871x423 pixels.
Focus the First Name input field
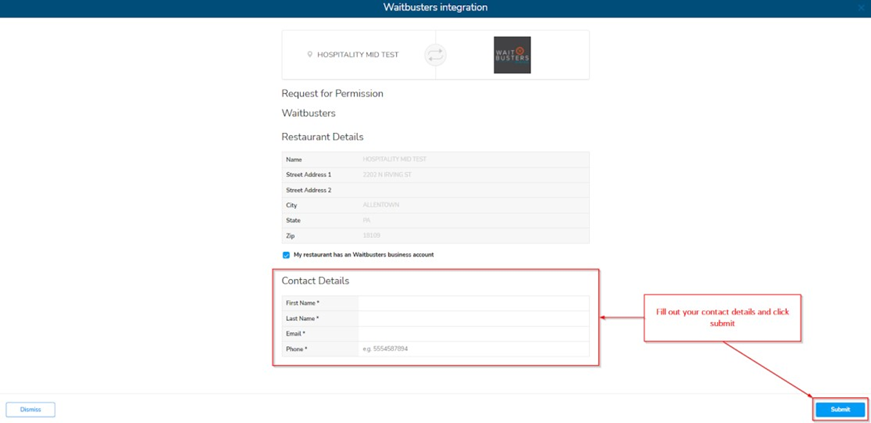pyautogui.click(x=474, y=303)
